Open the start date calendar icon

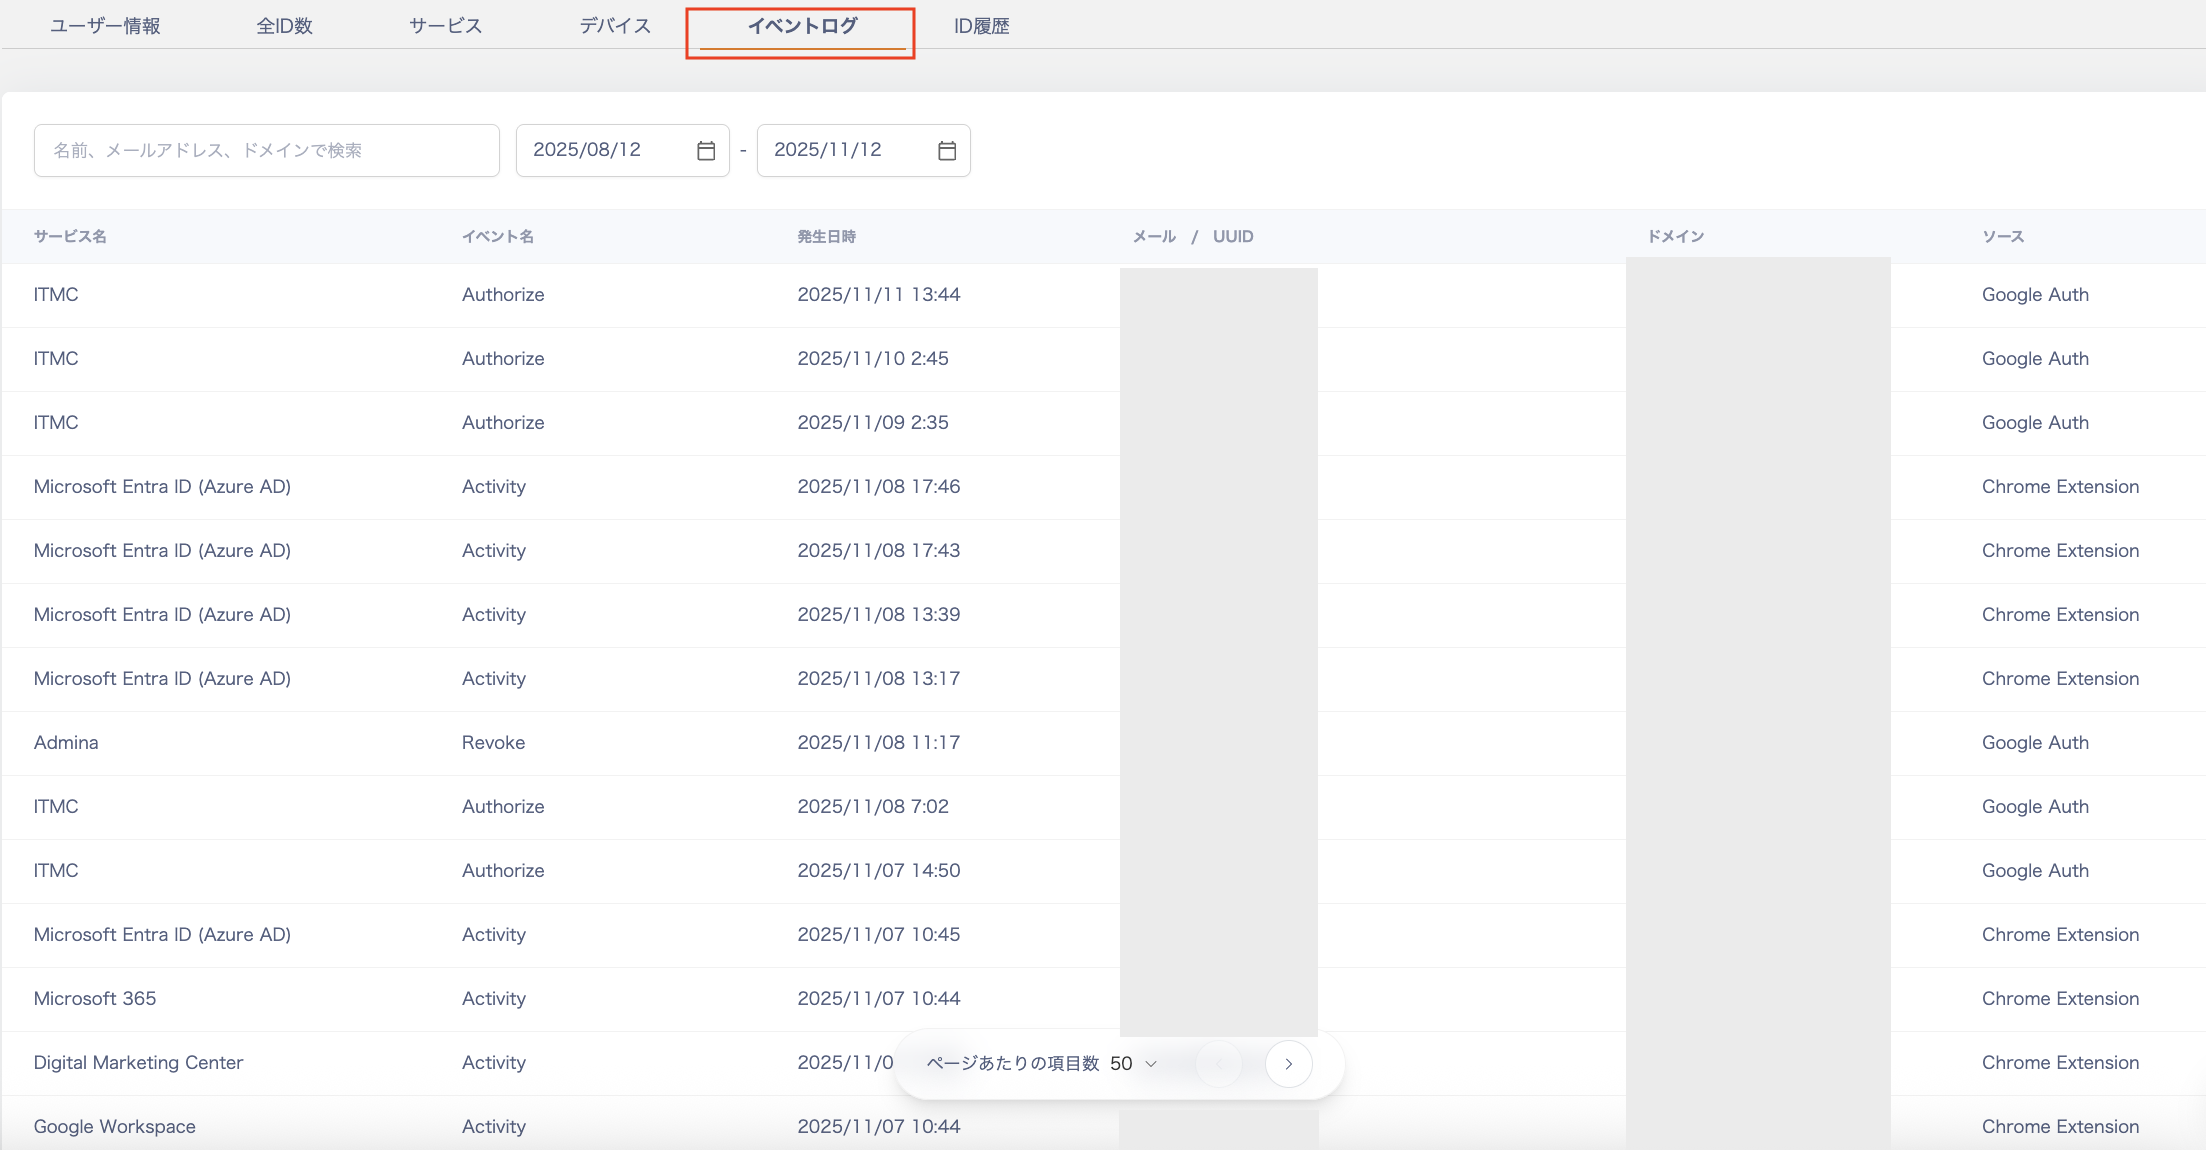pyautogui.click(x=706, y=151)
